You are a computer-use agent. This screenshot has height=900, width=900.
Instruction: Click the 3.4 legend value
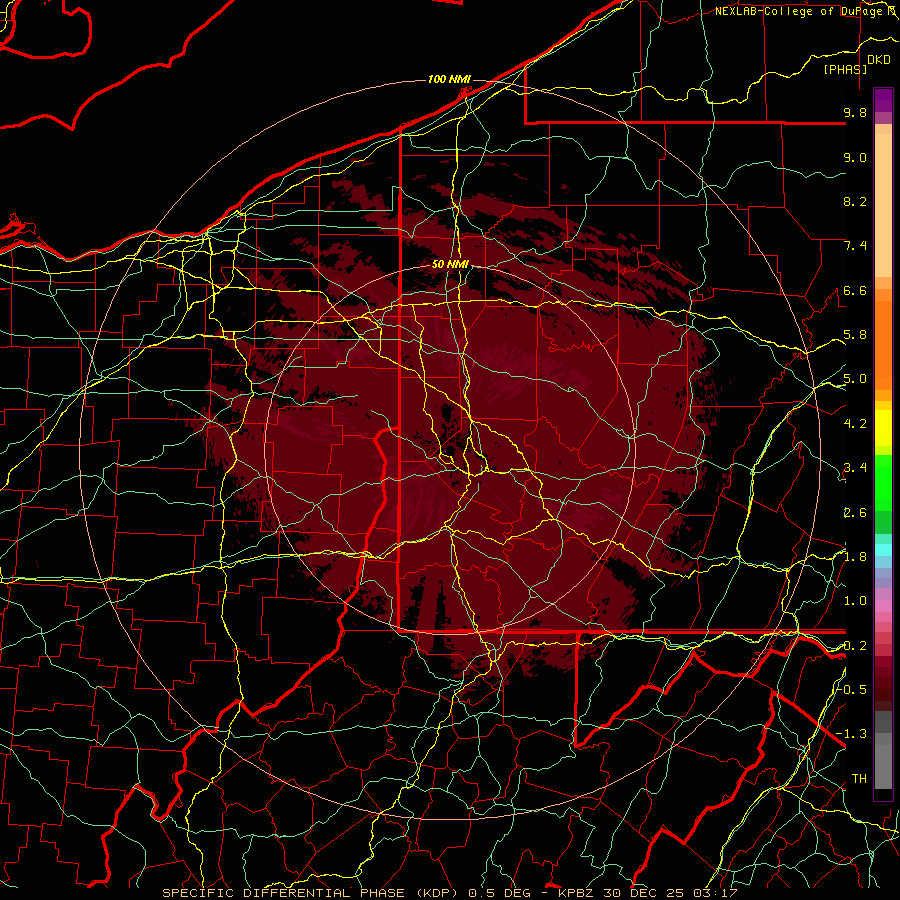coord(855,468)
